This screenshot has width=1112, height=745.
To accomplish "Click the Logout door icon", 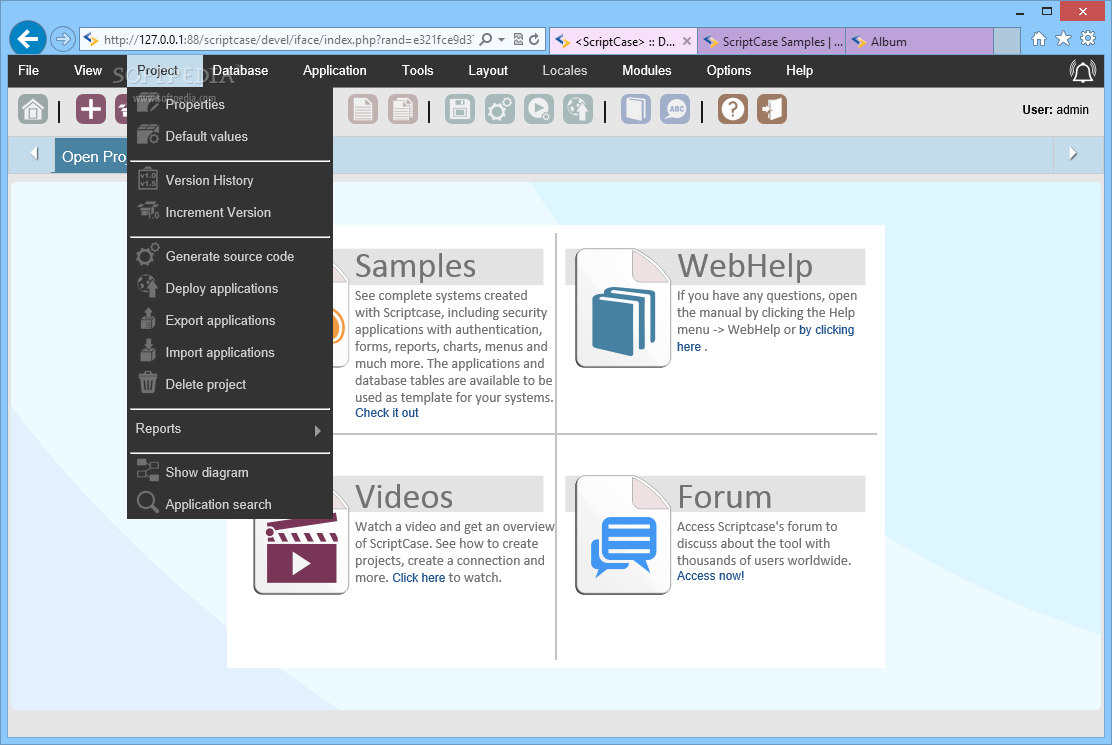I will 772,109.
